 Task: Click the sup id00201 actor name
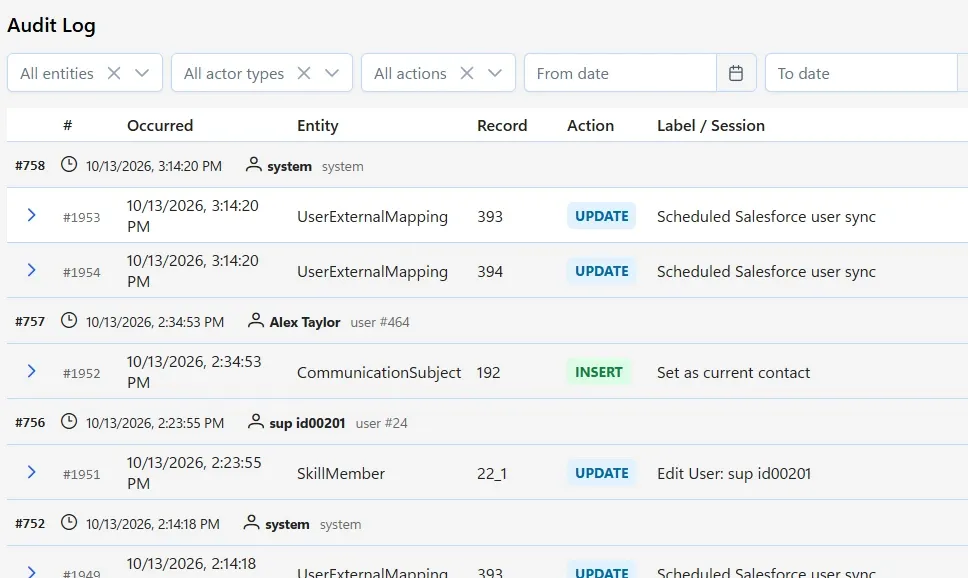pyautogui.click(x=307, y=423)
